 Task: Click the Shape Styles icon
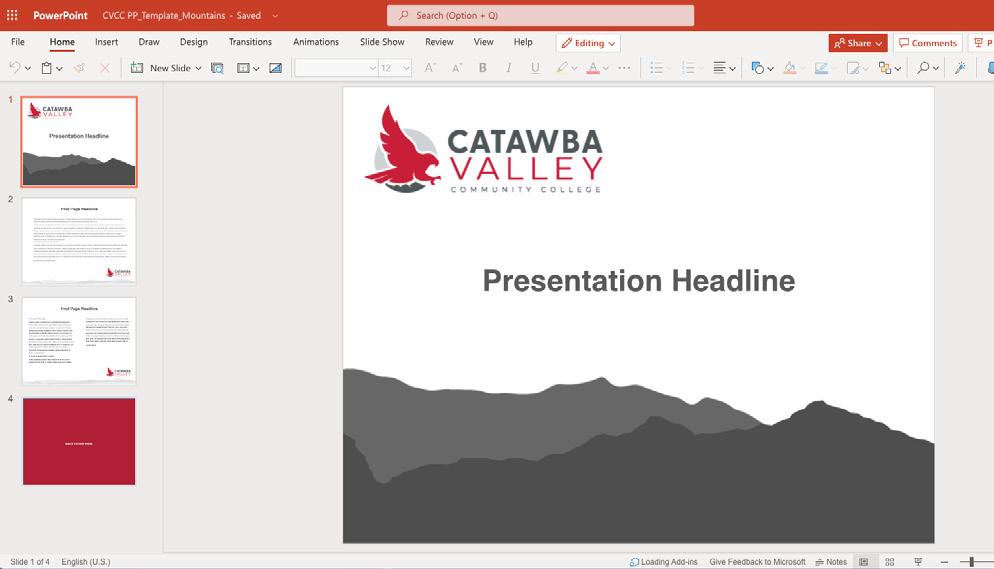(853, 68)
